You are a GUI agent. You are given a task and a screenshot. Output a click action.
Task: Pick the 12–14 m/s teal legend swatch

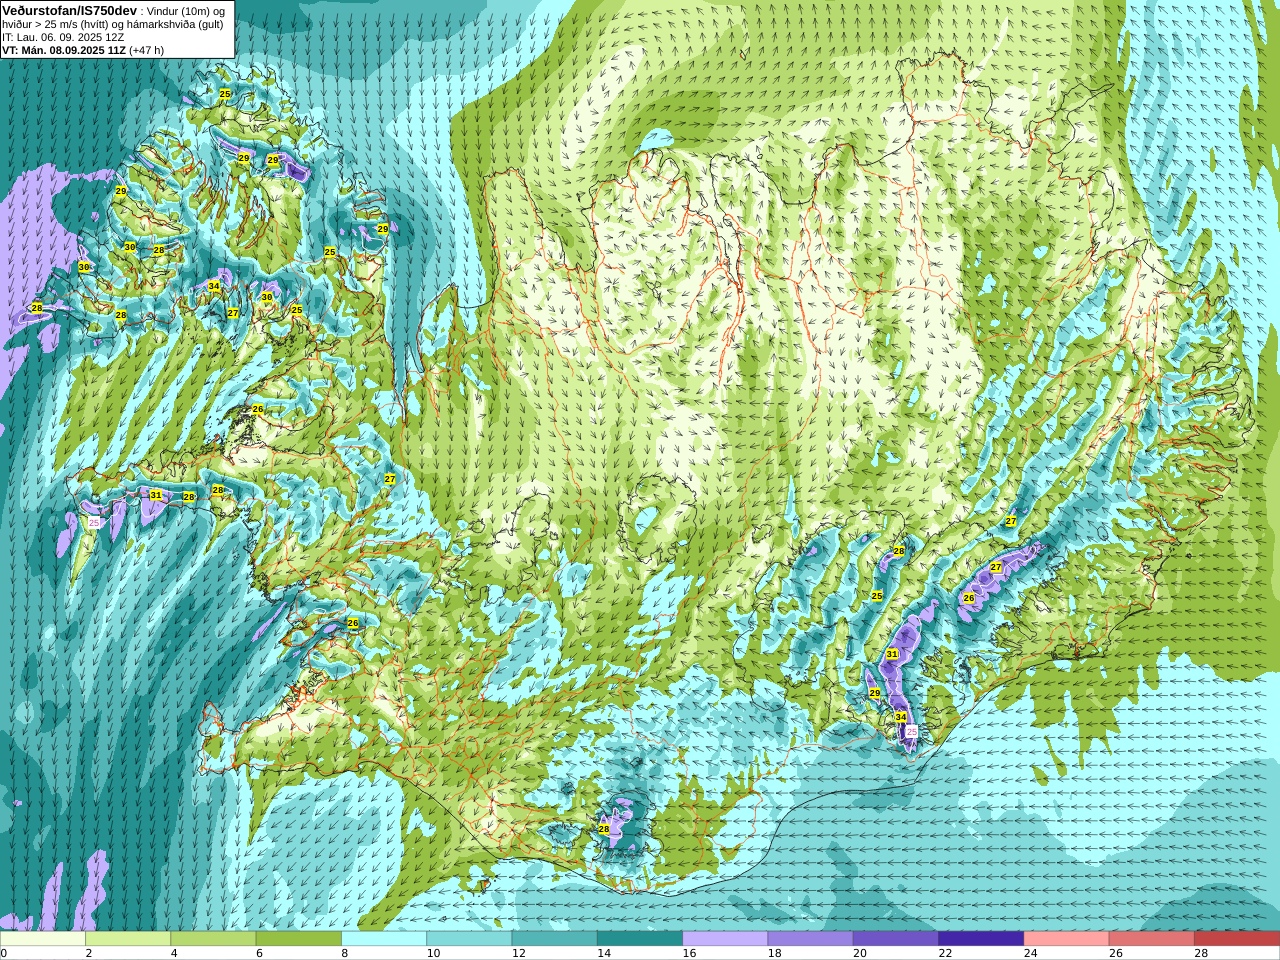click(x=554, y=939)
